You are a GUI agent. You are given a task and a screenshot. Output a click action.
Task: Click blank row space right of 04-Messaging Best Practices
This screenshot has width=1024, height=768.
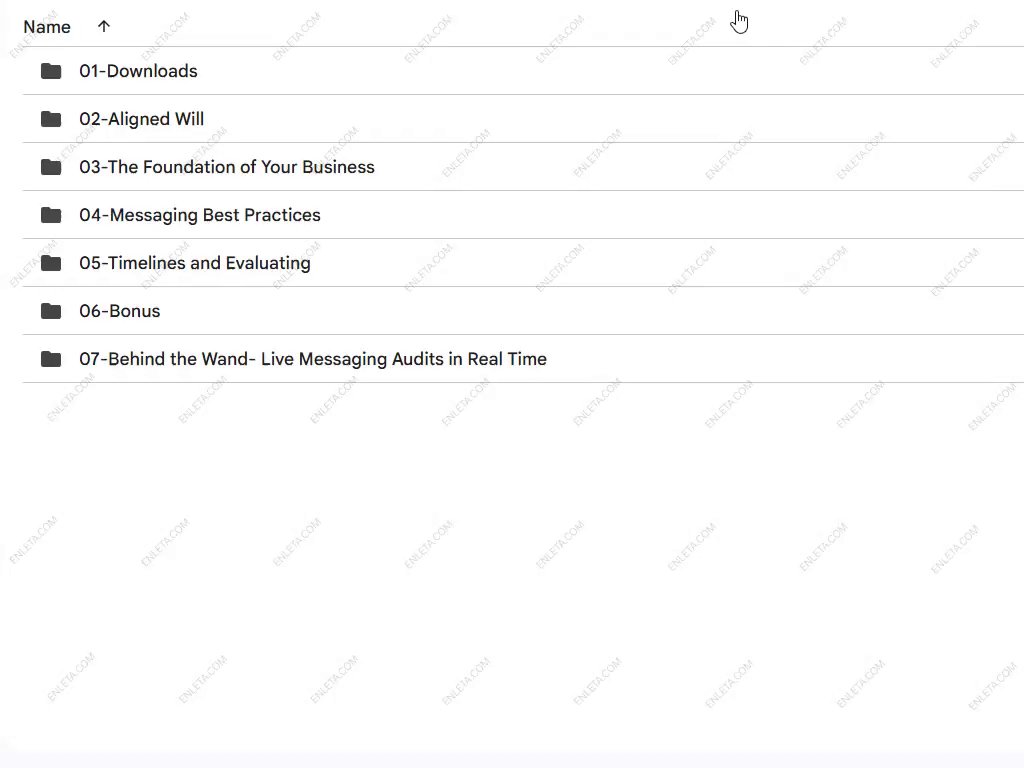tap(650, 215)
